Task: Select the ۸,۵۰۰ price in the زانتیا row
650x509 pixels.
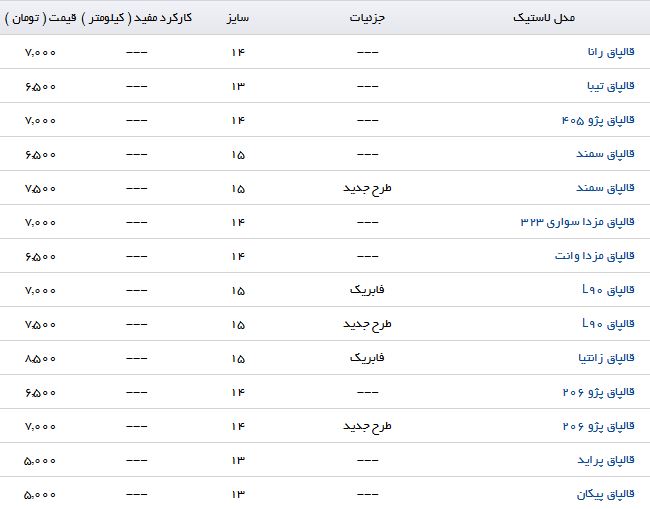Action: click(40, 359)
